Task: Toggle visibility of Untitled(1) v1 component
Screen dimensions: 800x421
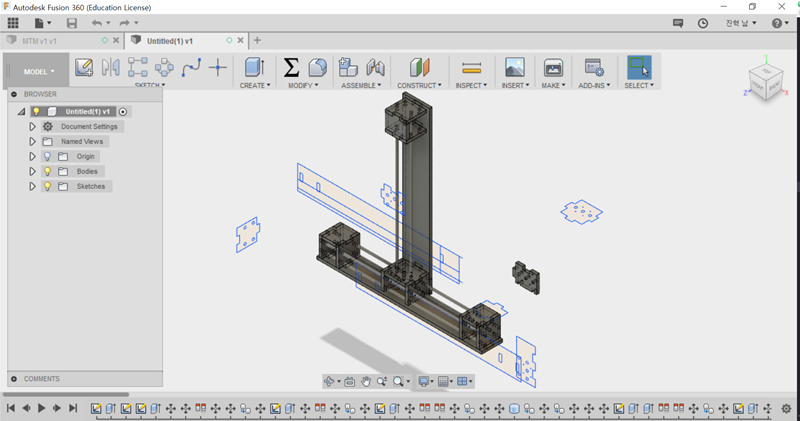Action: pos(36,111)
